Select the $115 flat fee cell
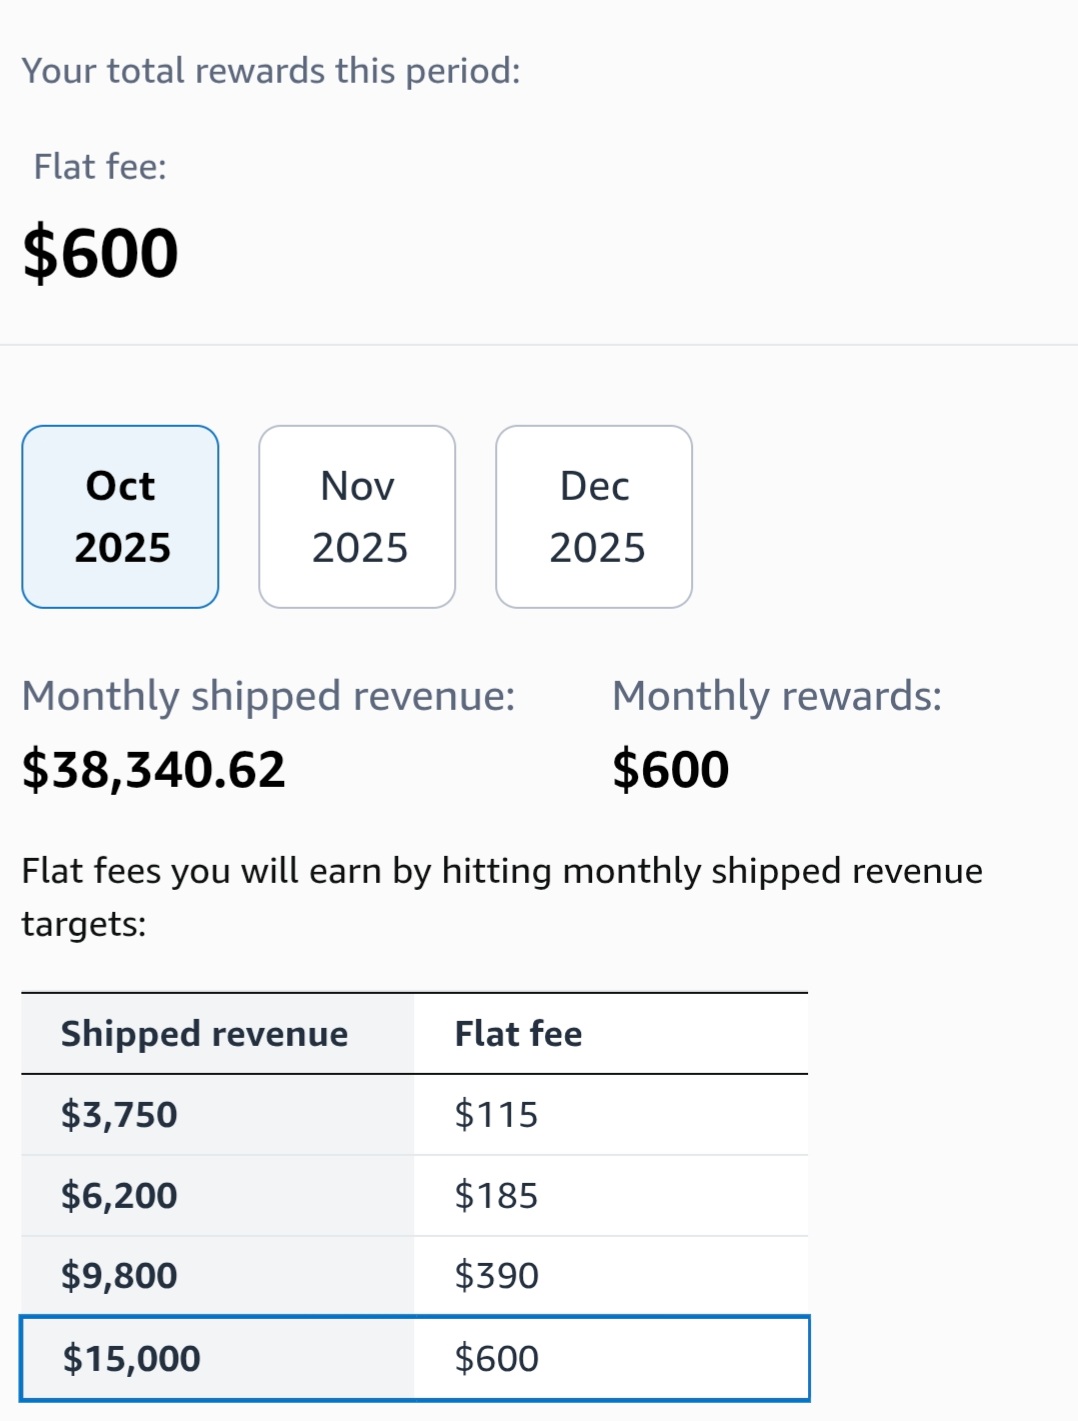 coord(496,1115)
